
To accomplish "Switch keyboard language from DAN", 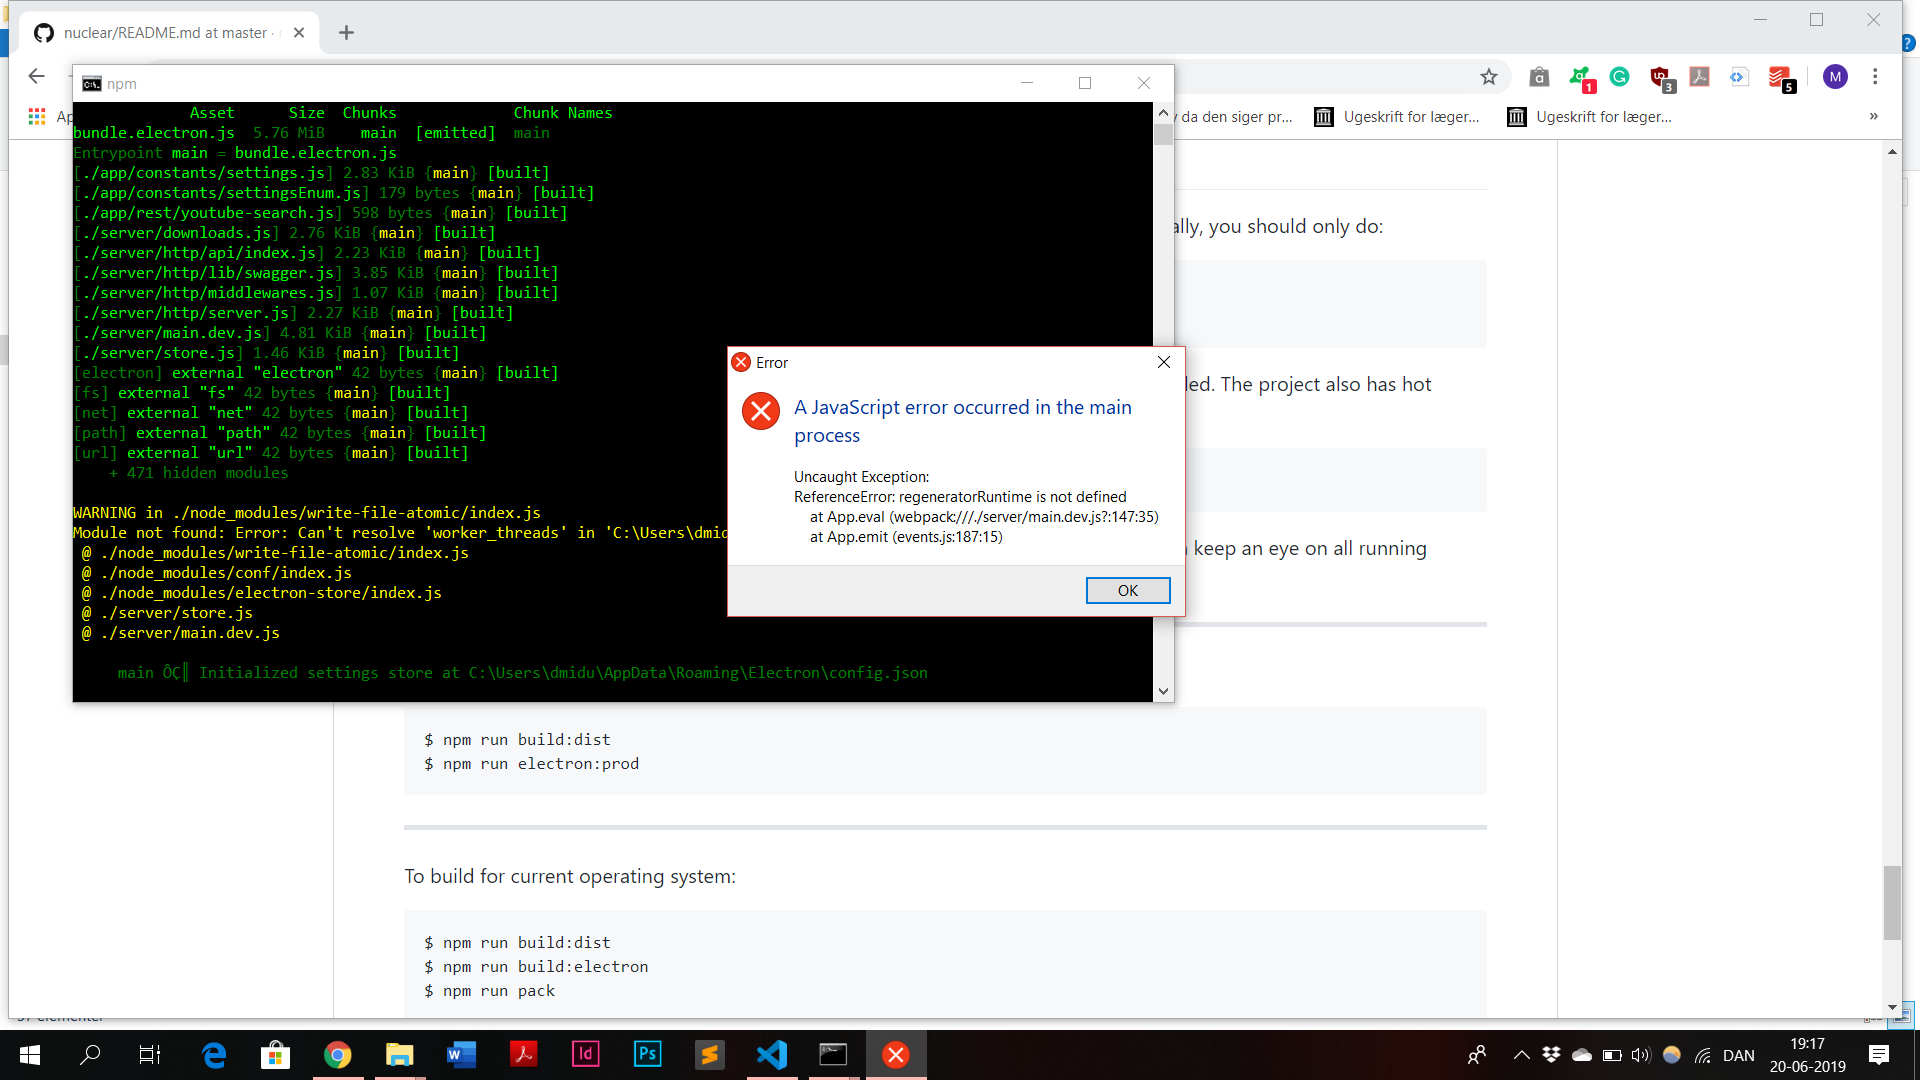I will point(1740,1054).
